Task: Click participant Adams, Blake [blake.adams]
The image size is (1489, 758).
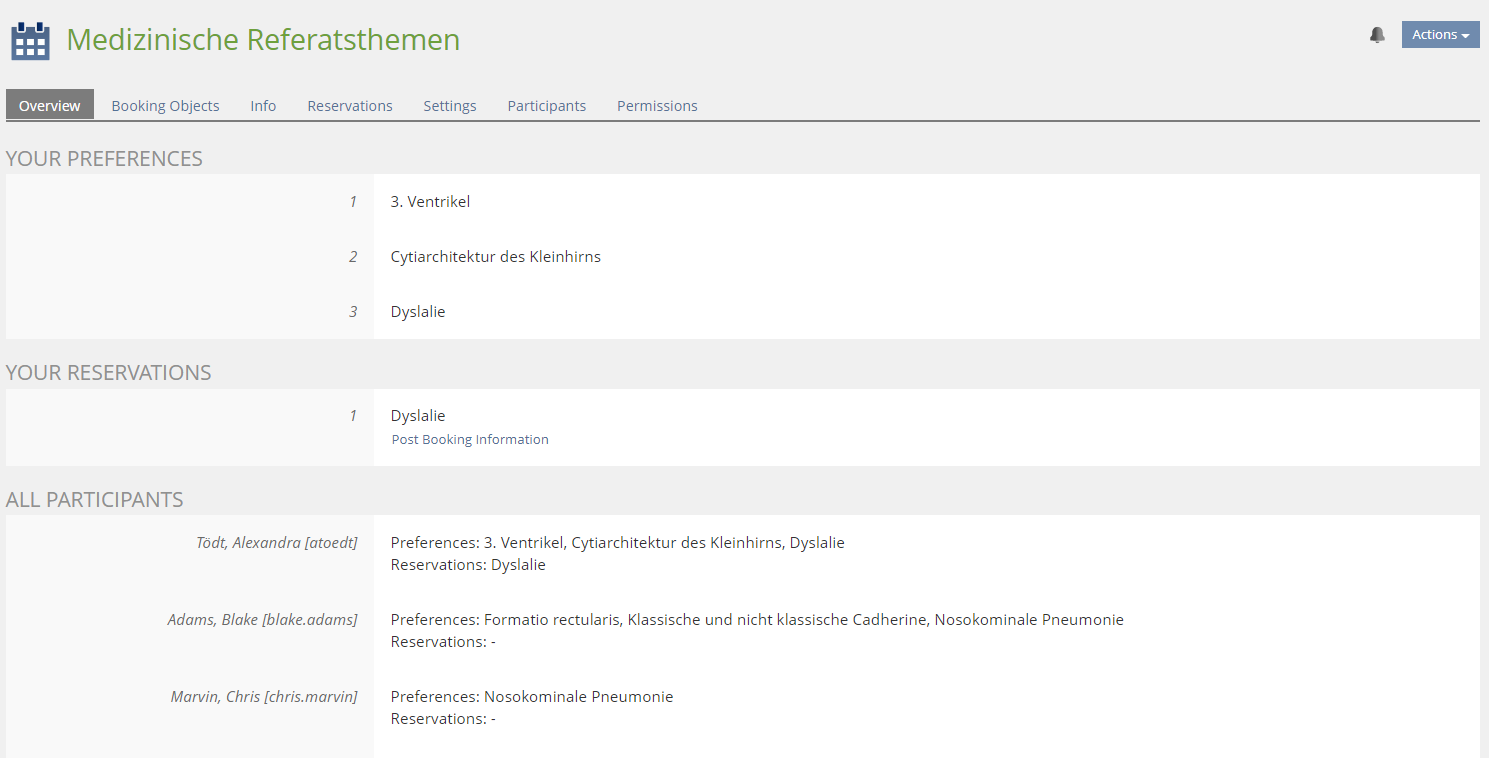Action: (262, 620)
